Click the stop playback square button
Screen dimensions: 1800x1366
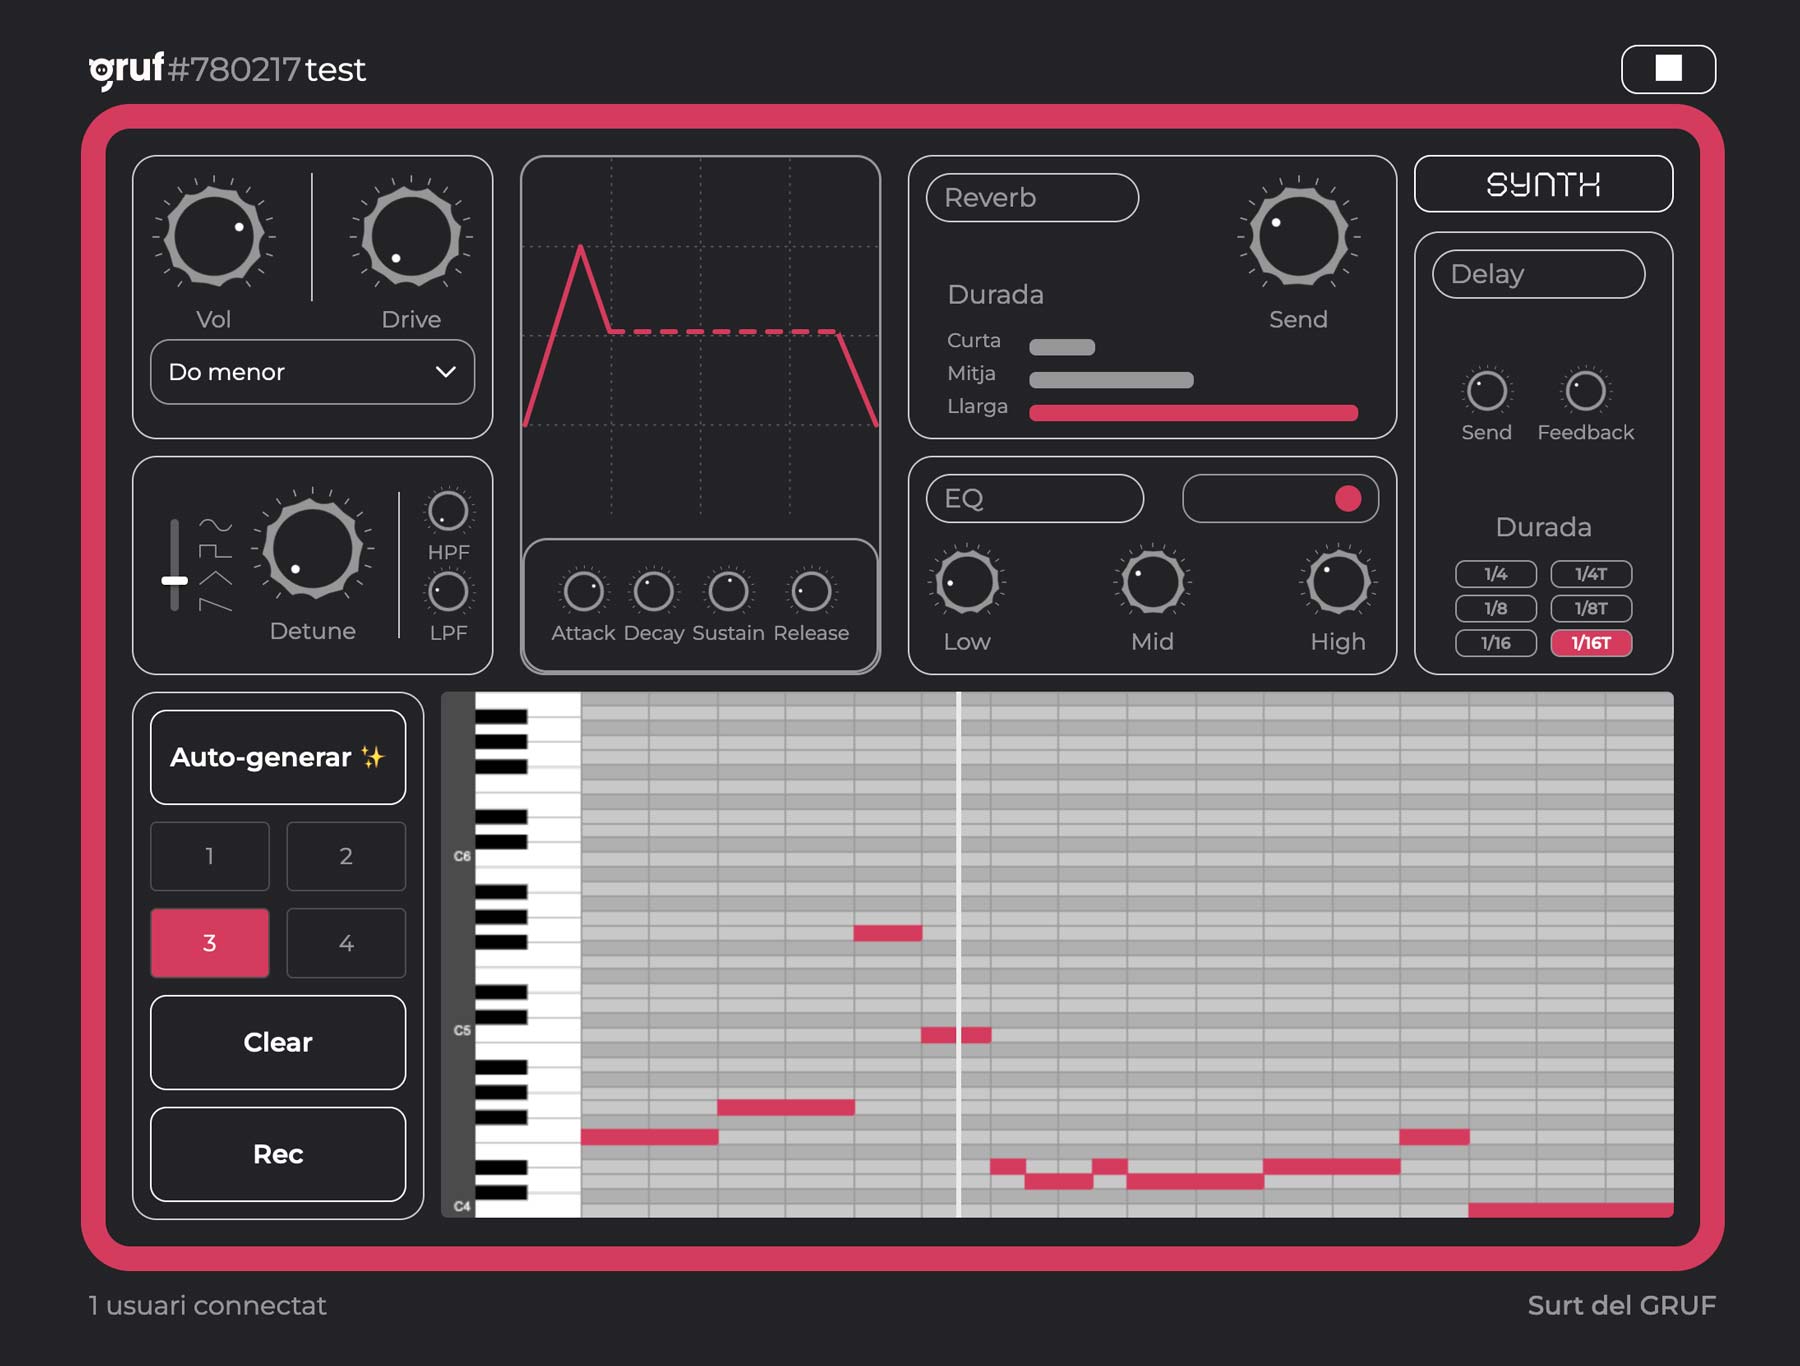point(1668,69)
